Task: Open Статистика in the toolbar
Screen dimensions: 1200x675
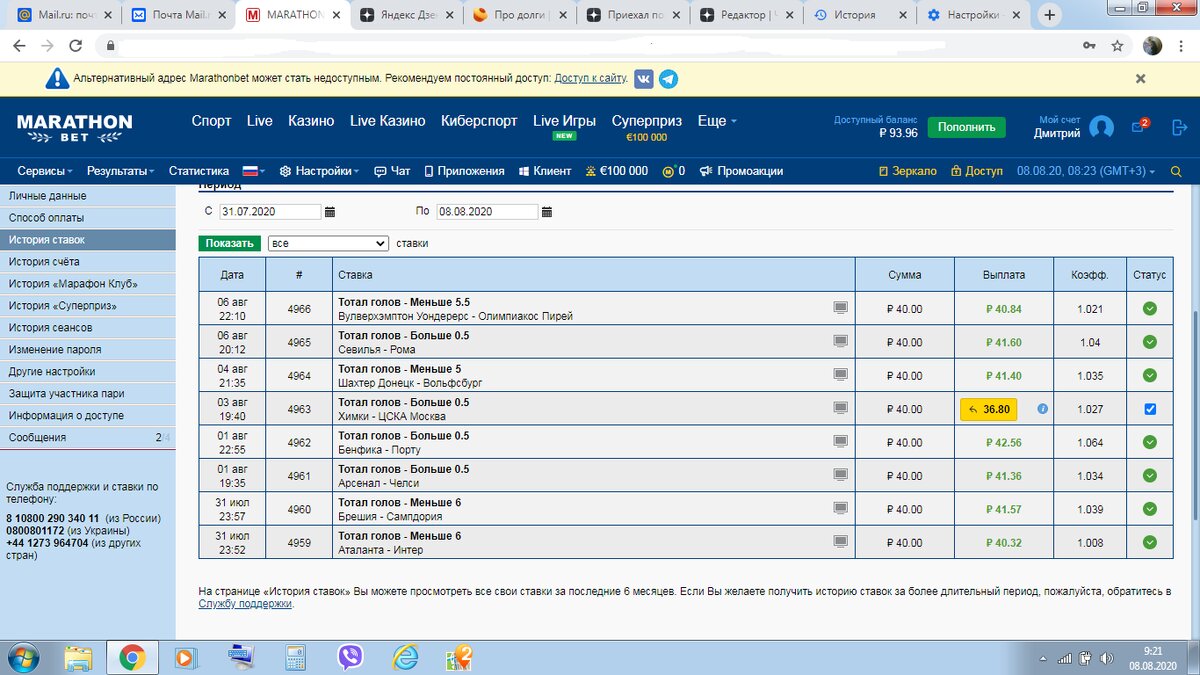Action: (198, 171)
